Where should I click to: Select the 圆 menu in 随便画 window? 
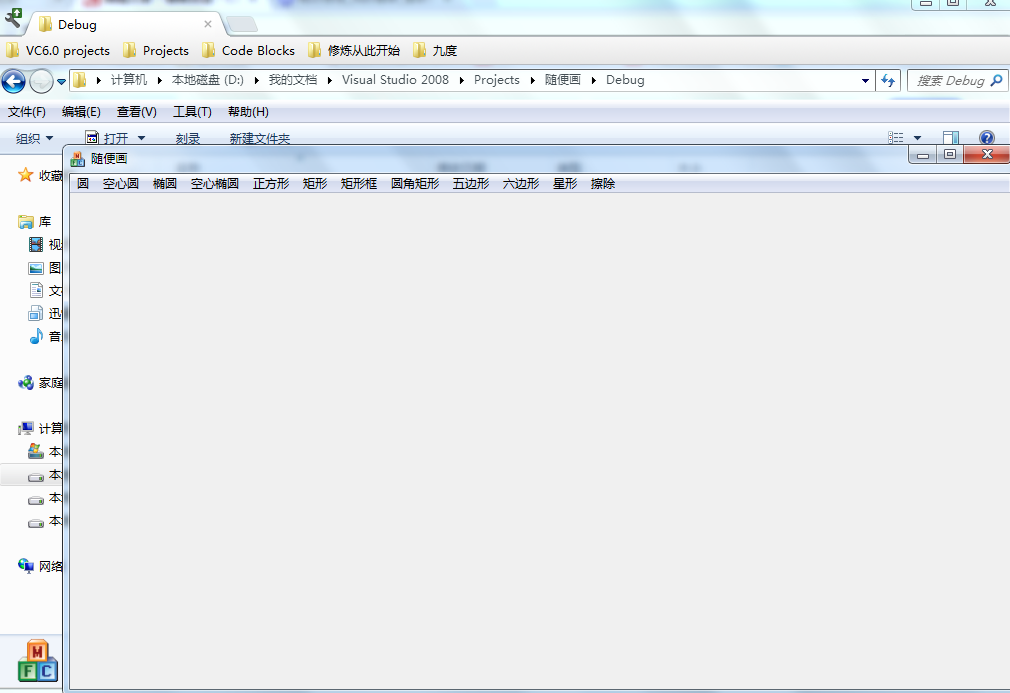82,184
